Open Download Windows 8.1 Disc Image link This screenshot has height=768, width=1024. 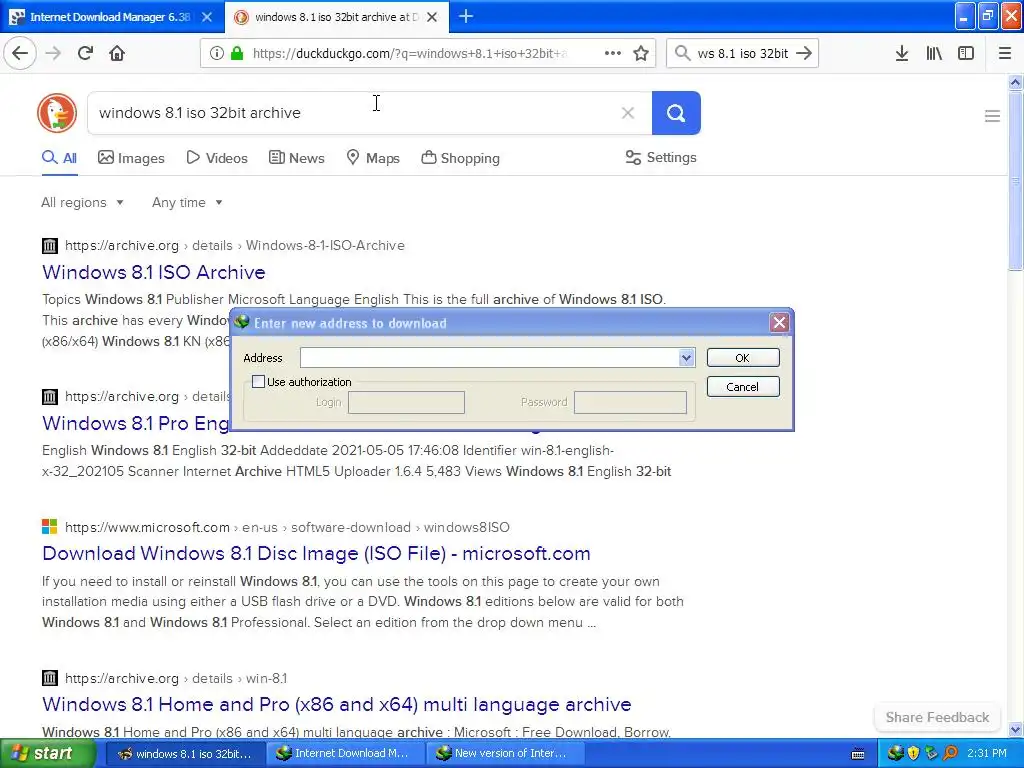coord(316,553)
